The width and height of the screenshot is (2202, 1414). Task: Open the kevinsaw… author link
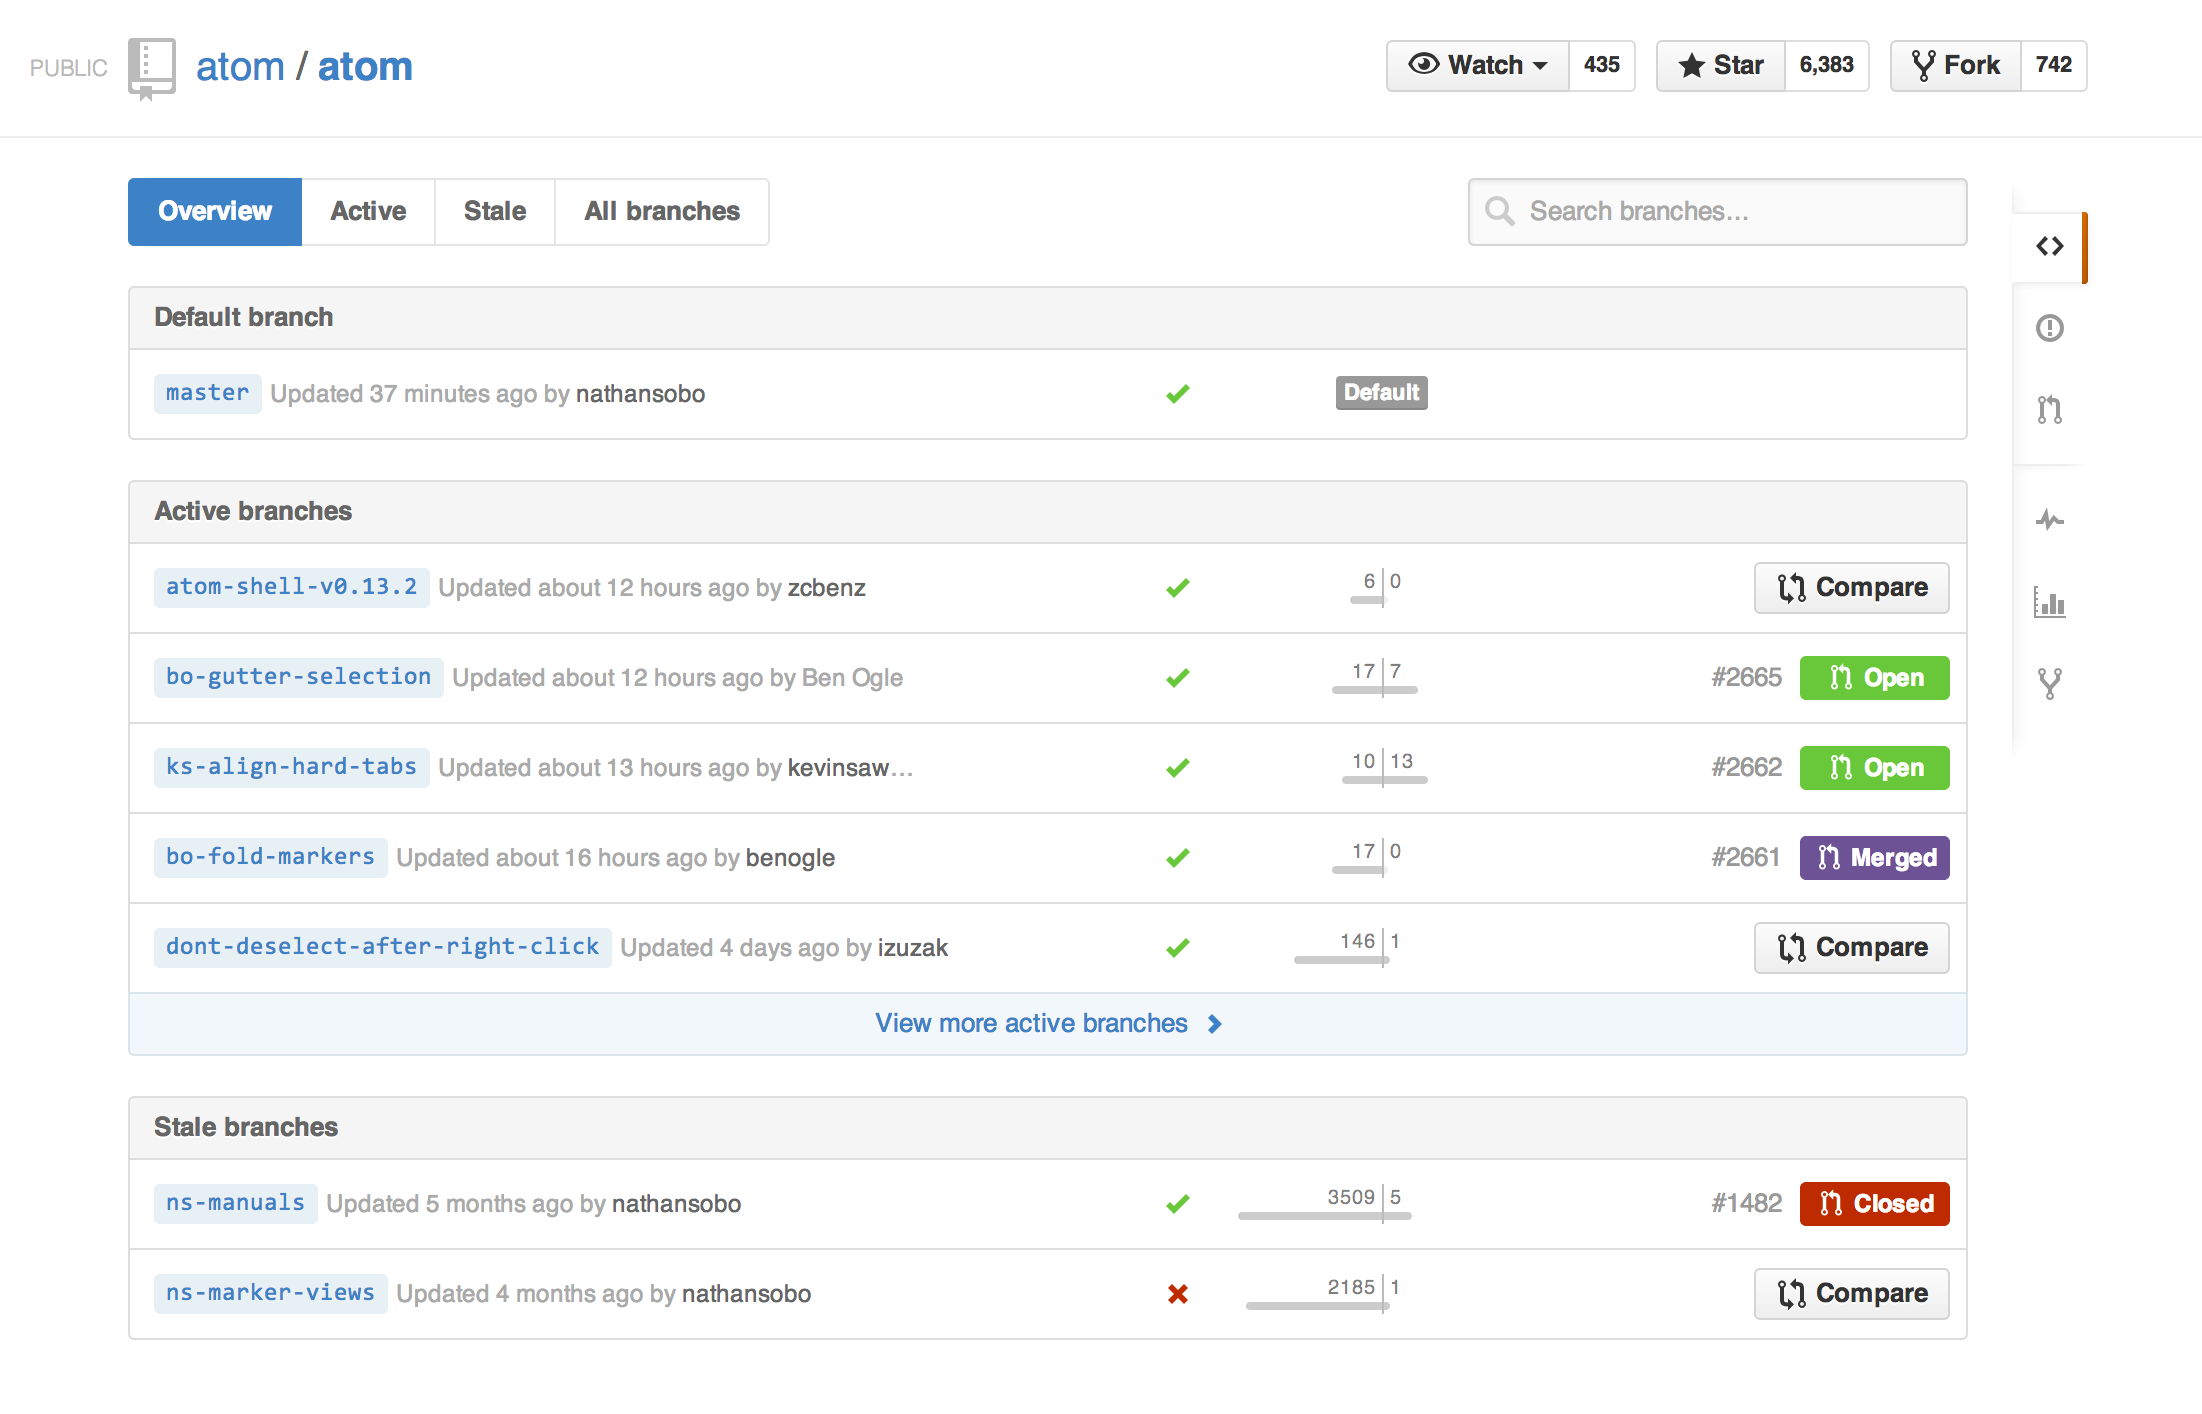(850, 768)
